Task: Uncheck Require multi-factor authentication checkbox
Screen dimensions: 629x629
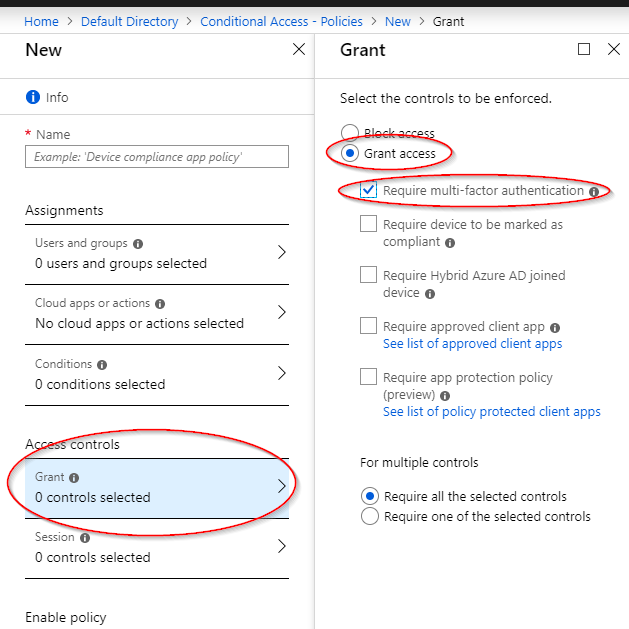Action: coord(368,190)
